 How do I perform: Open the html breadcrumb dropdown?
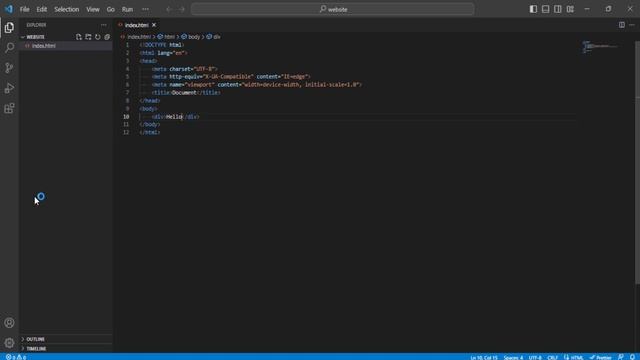click(x=166, y=37)
